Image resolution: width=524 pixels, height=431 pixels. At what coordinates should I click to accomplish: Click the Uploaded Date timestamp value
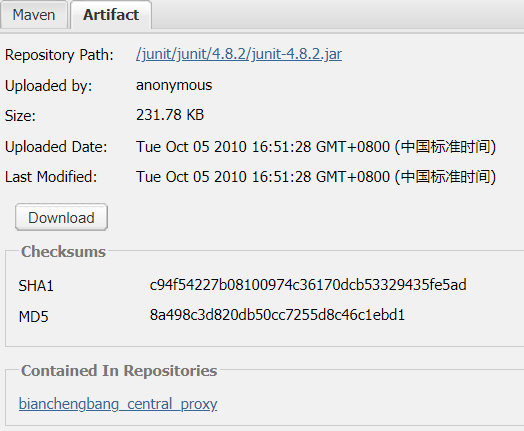pyautogui.click(x=316, y=147)
